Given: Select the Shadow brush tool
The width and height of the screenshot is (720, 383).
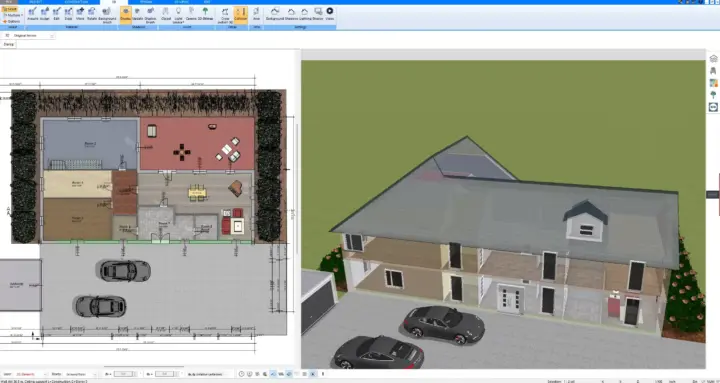Looking at the screenshot, I should coord(150,15).
